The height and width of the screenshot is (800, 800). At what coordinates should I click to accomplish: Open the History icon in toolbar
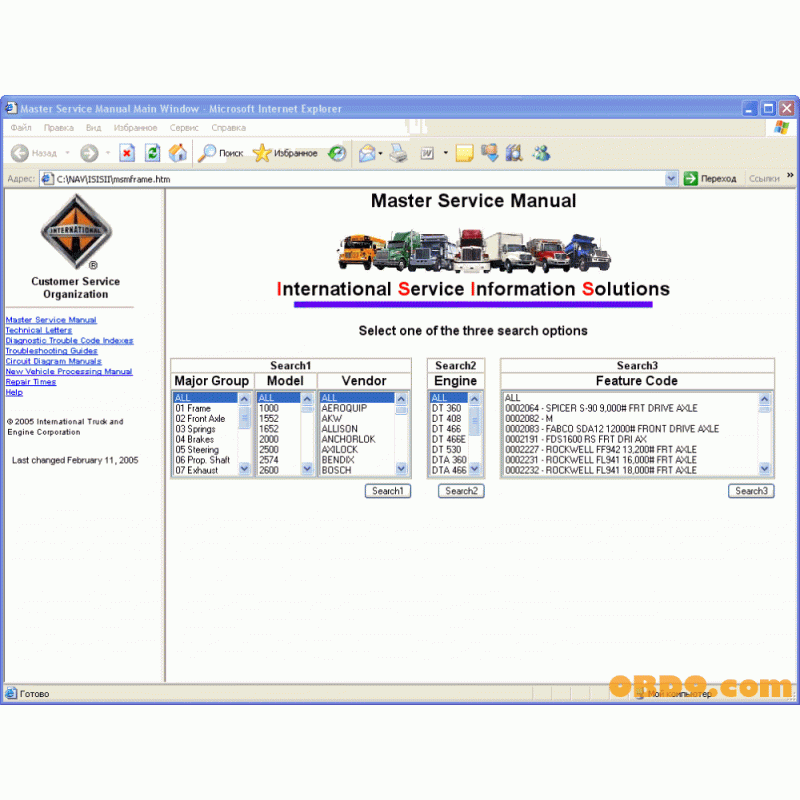click(x=337, y=153)
